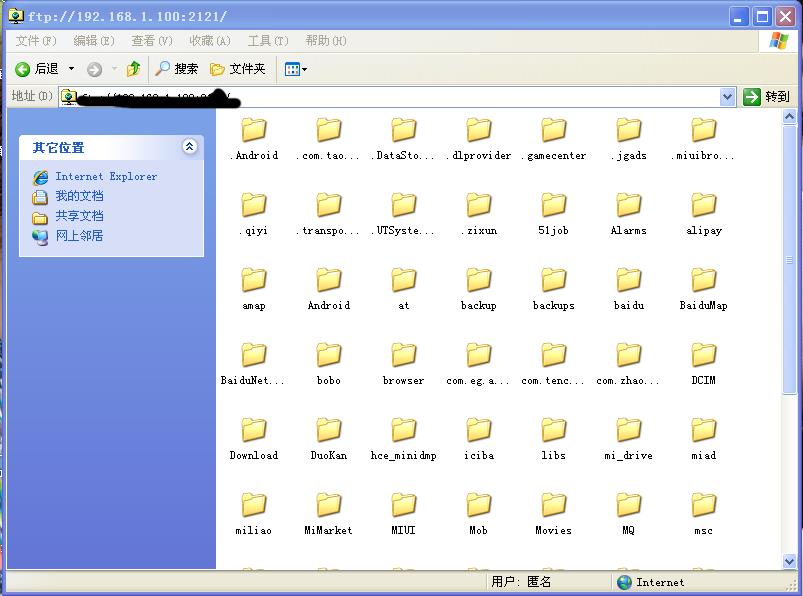
Task: Select the Download folder
Action: (x=254, y=439)
